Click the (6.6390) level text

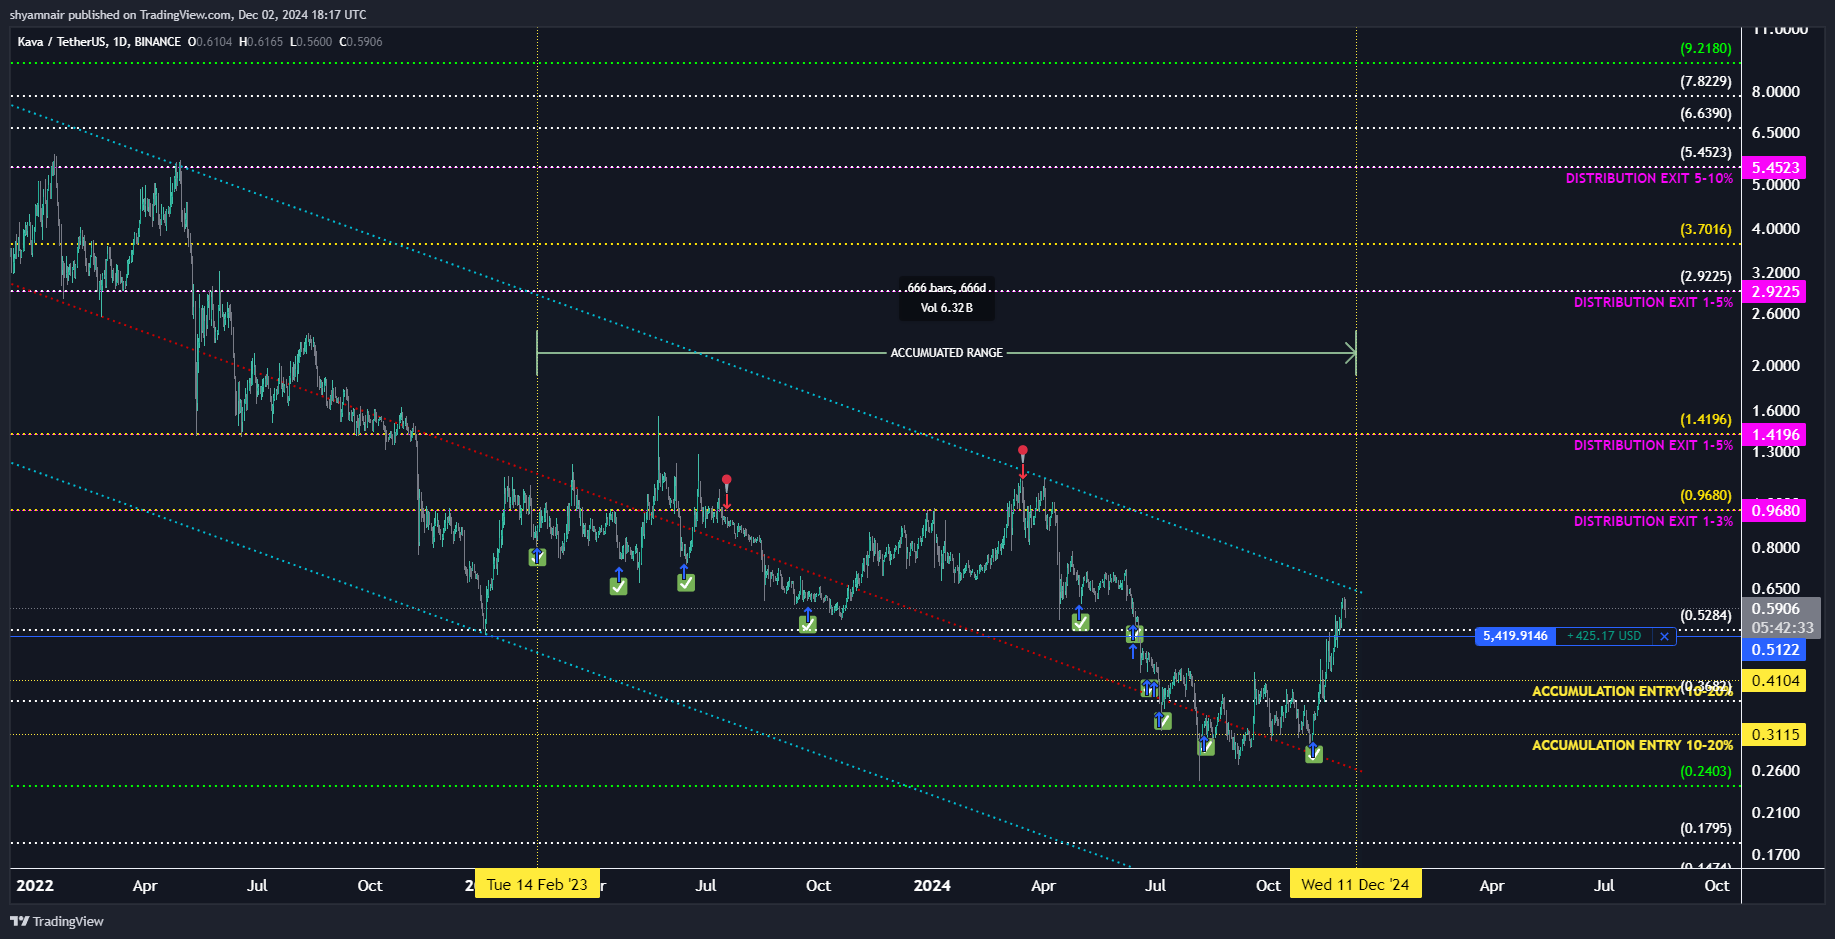[x=1705, y=113]
